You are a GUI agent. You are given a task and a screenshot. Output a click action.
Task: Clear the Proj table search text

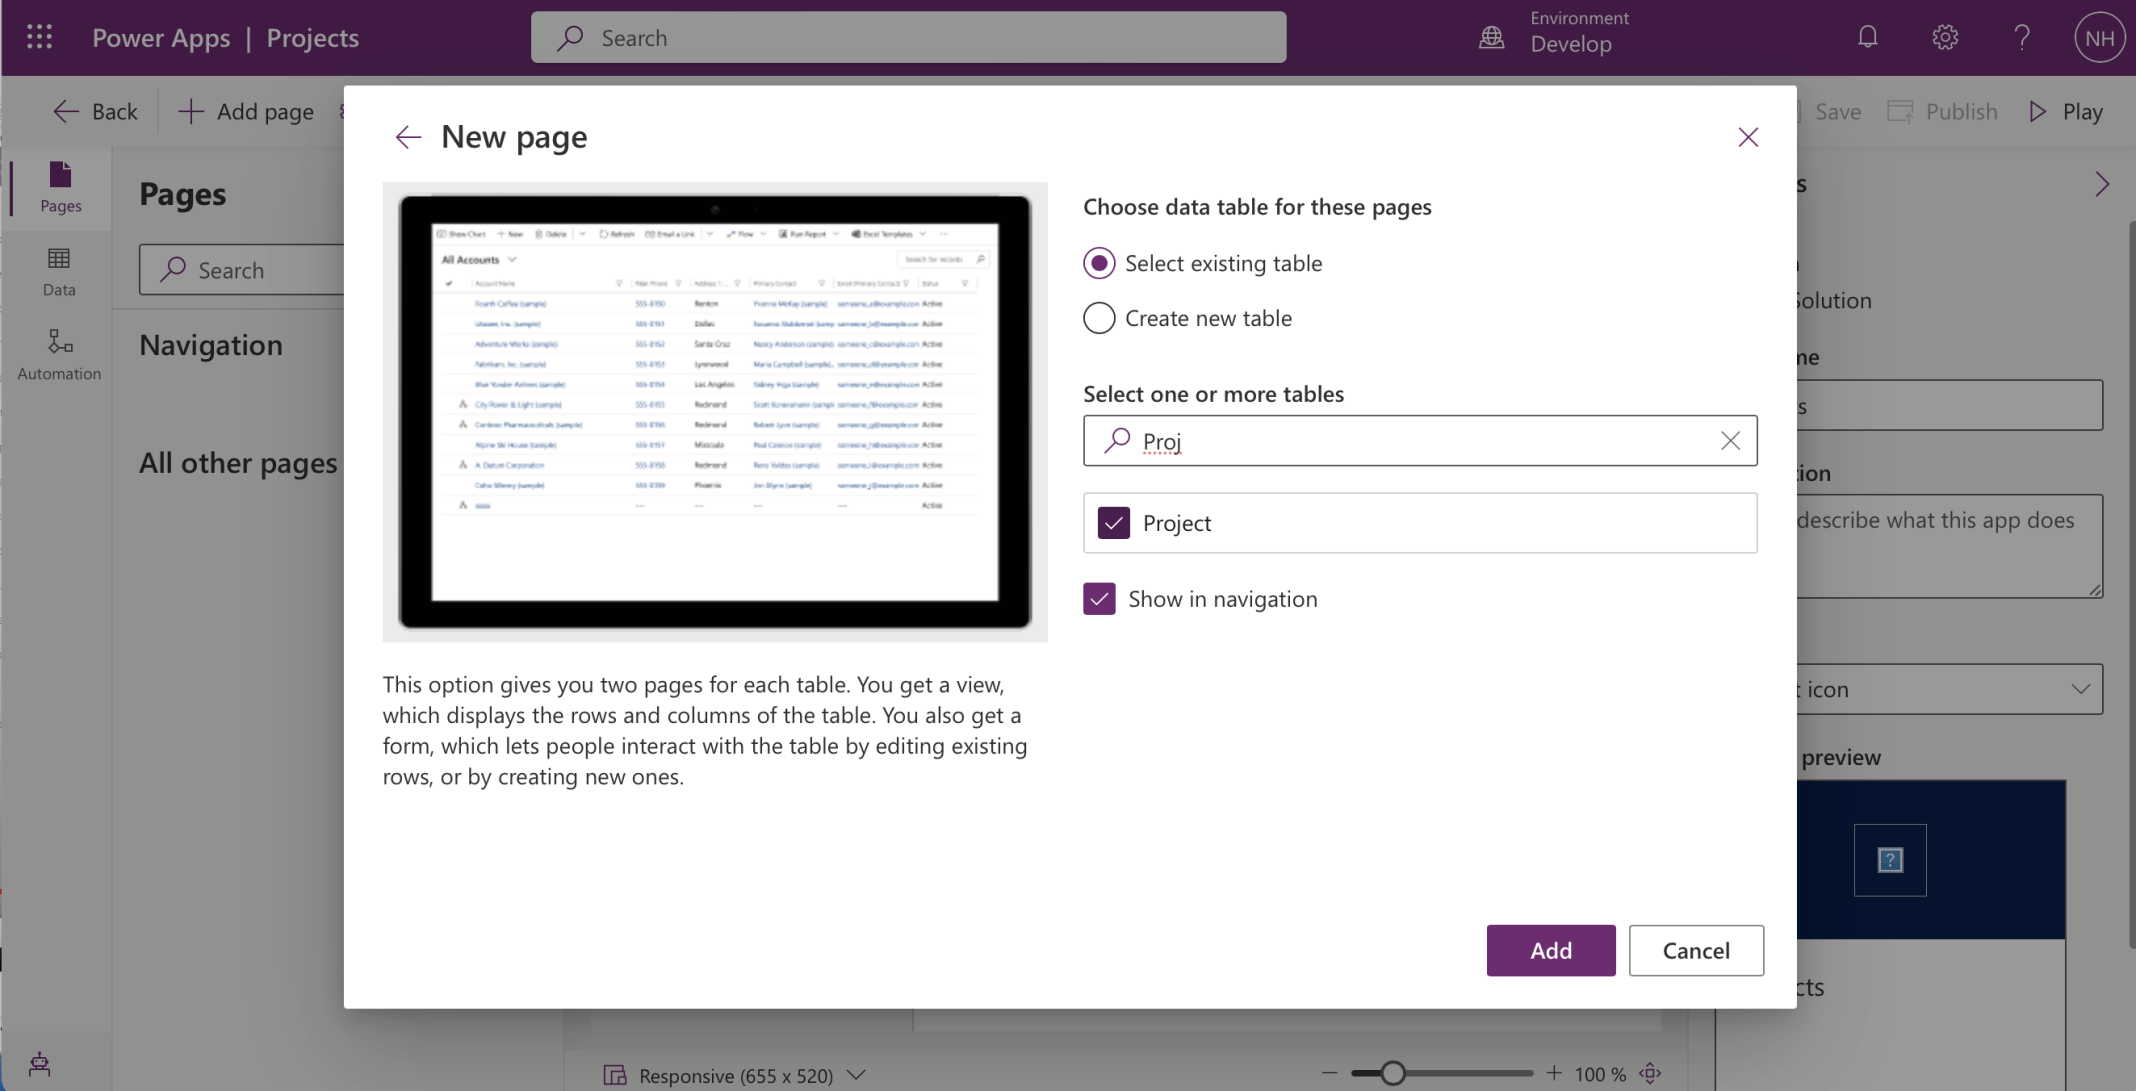click(x=1730, y=441)
